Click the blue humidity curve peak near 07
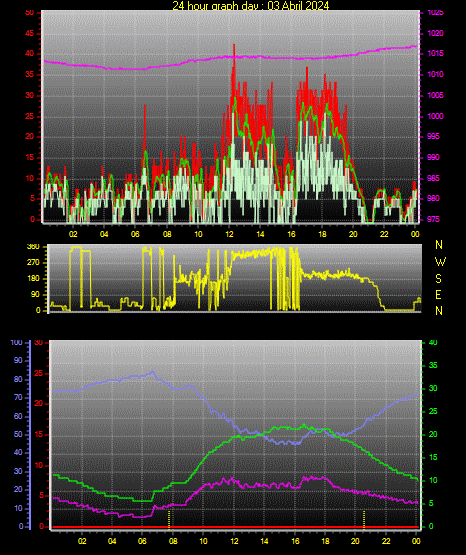The height and width of the screenshot is (555, 466). point(153,372)
